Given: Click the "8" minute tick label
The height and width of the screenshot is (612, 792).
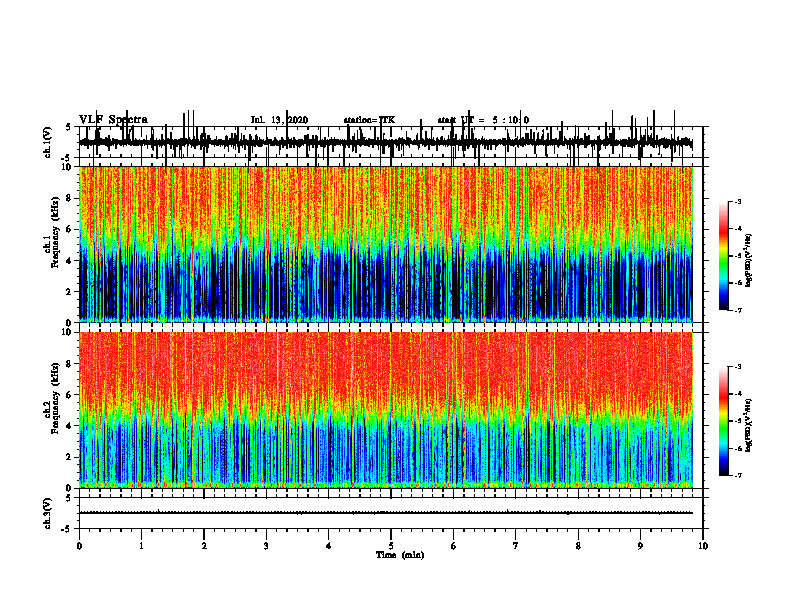Looking at the screenshot, I should pos(578,546).
